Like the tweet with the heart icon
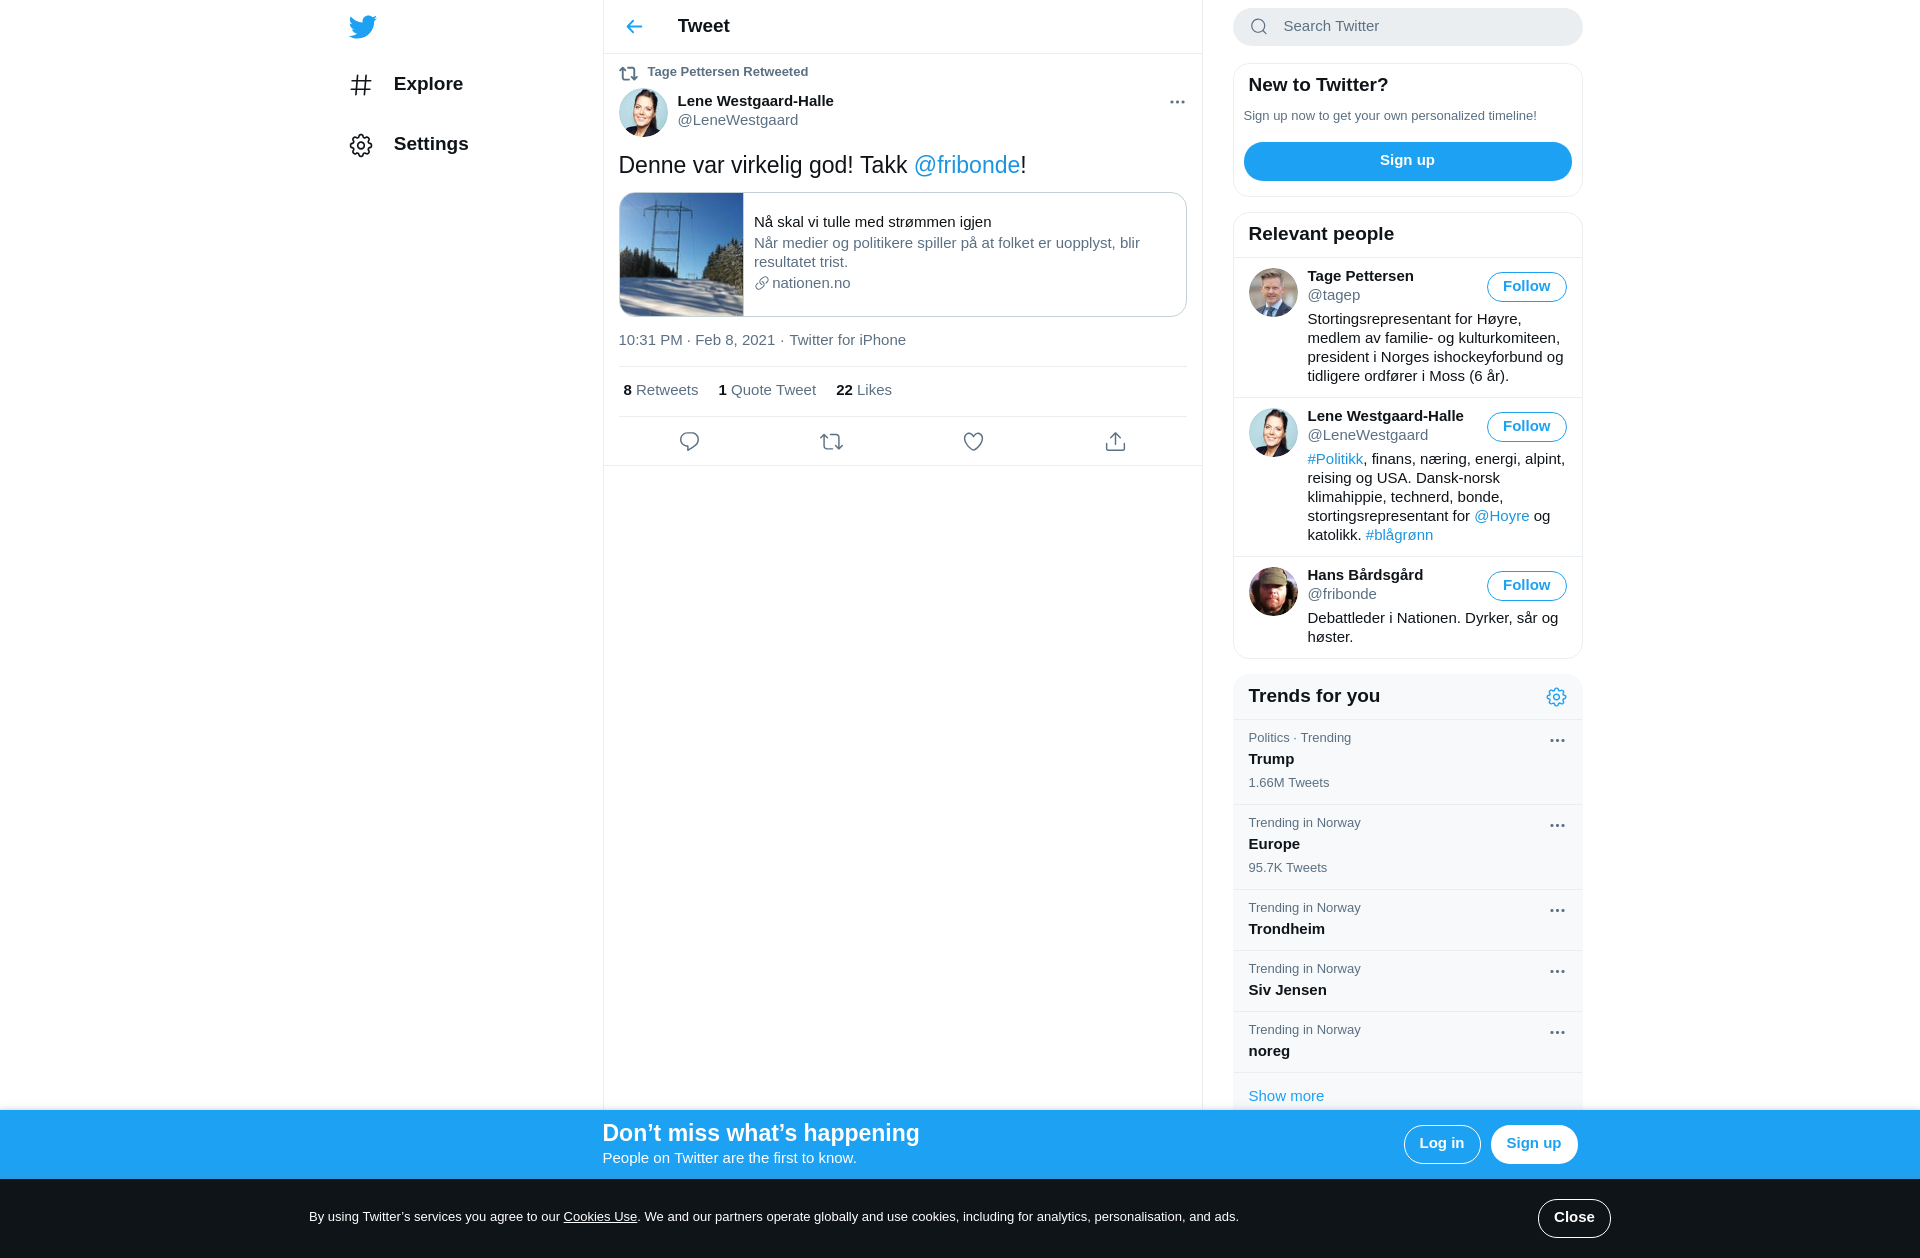The height and width of the screenshot is (1258, 1920). coord(973,441)
